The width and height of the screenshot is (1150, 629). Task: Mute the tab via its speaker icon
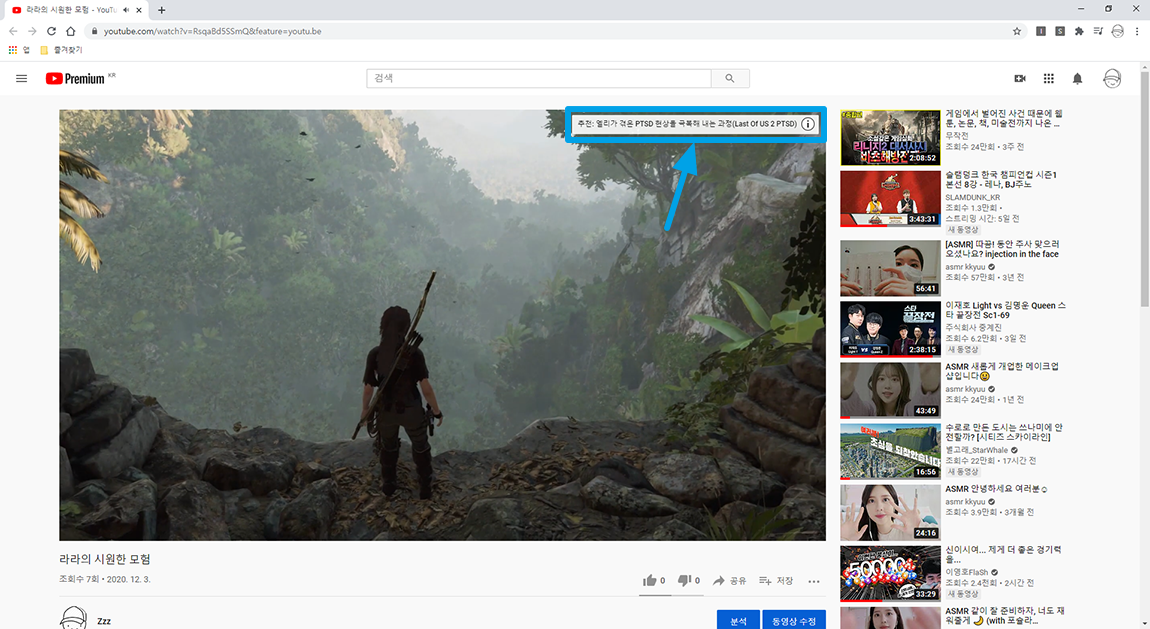point(126,10)
